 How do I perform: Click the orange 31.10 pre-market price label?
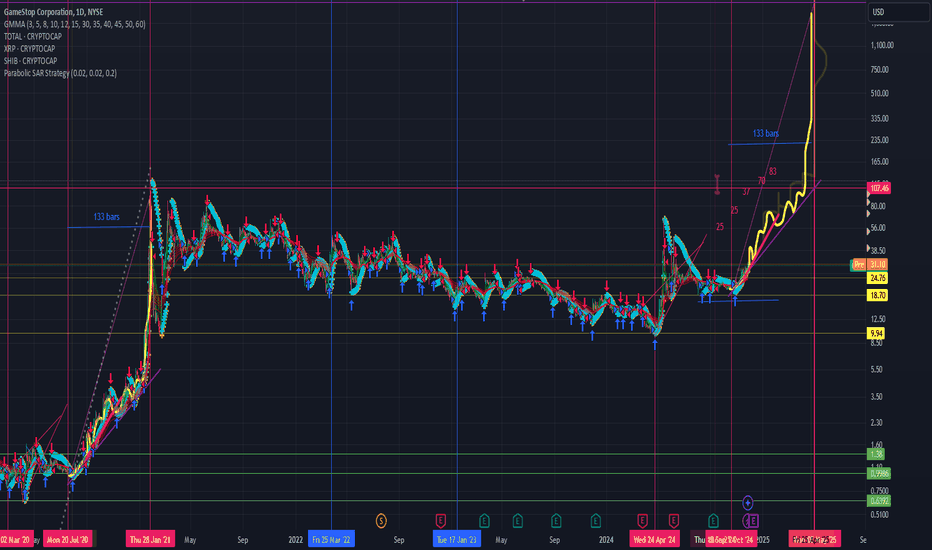click(x=877, y=265)
